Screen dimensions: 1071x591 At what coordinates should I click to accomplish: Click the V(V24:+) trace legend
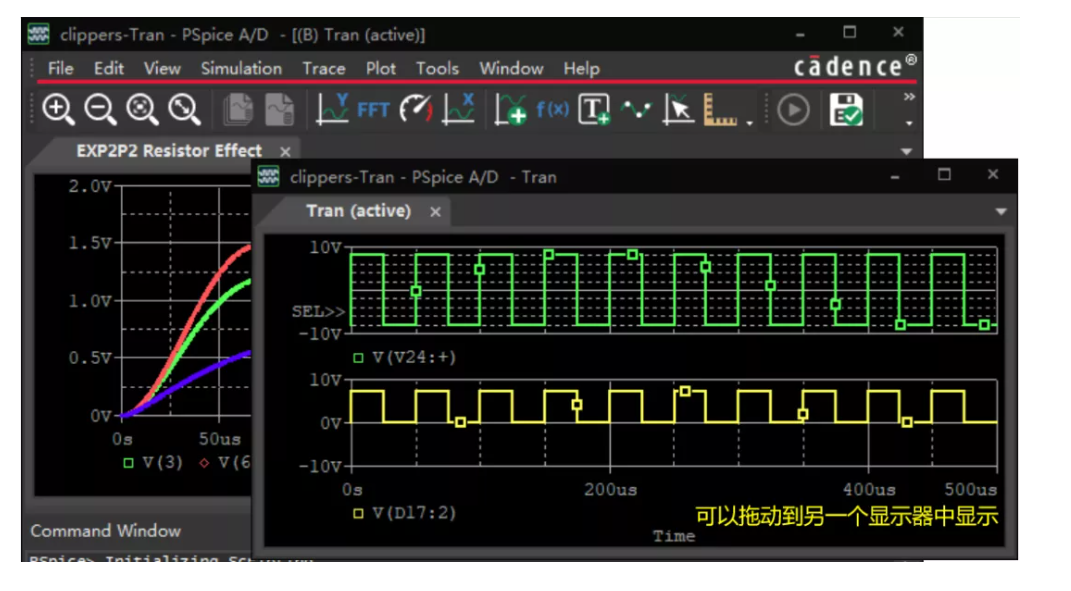click(x=413, y=357)
